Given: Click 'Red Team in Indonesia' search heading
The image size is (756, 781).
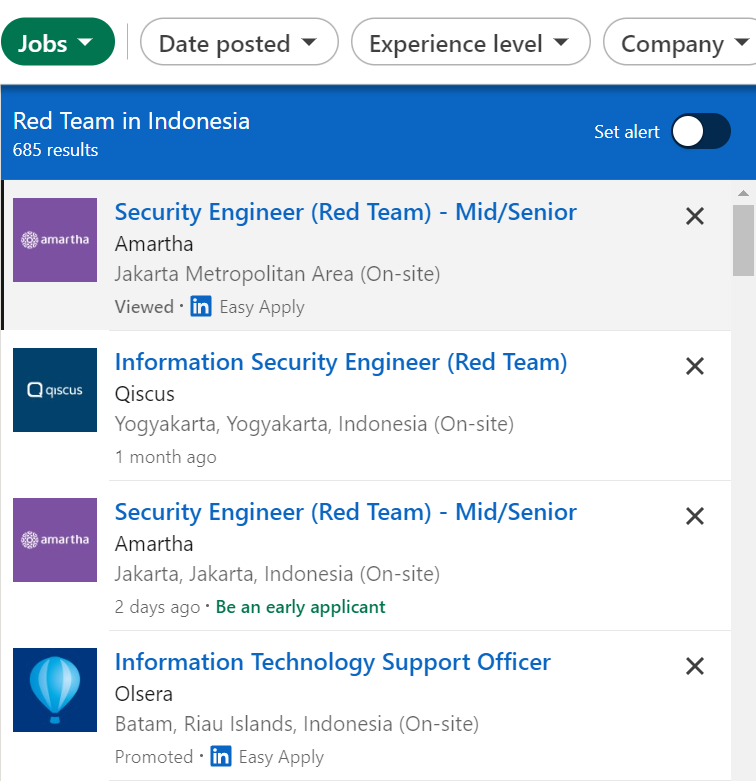Looking at the screenshot, I should coord(131,121).
